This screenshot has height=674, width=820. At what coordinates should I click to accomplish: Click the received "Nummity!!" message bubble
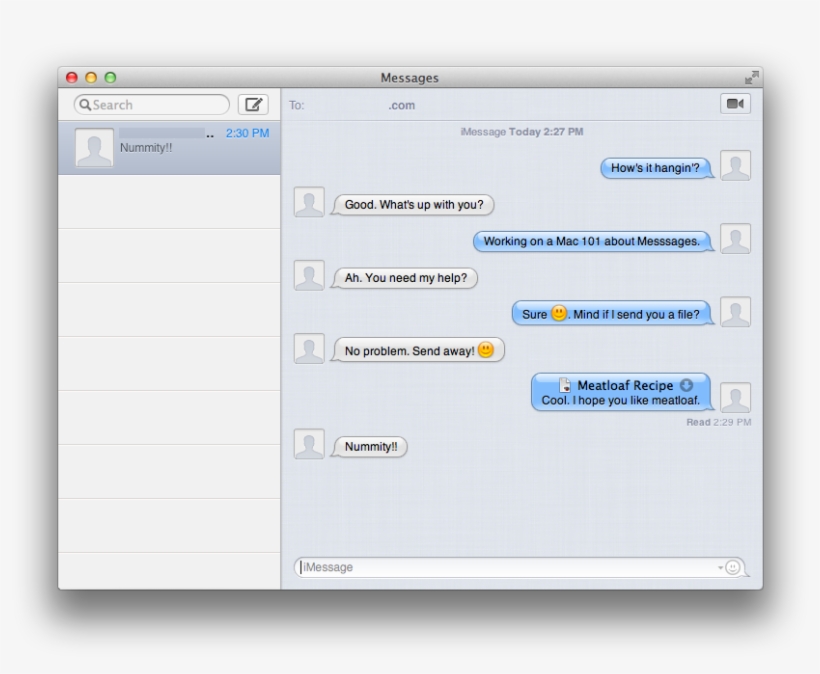[370, 447]
